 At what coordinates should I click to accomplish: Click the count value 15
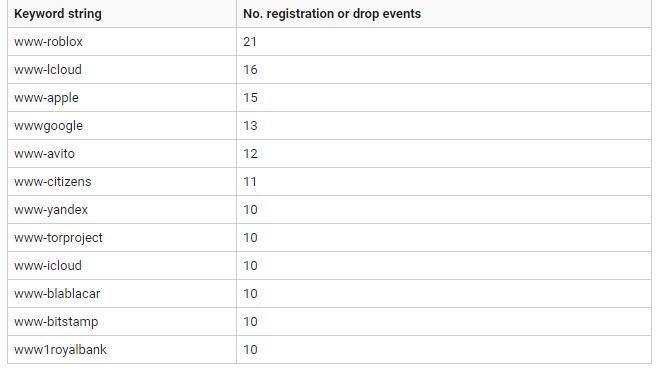coord(250,98)
